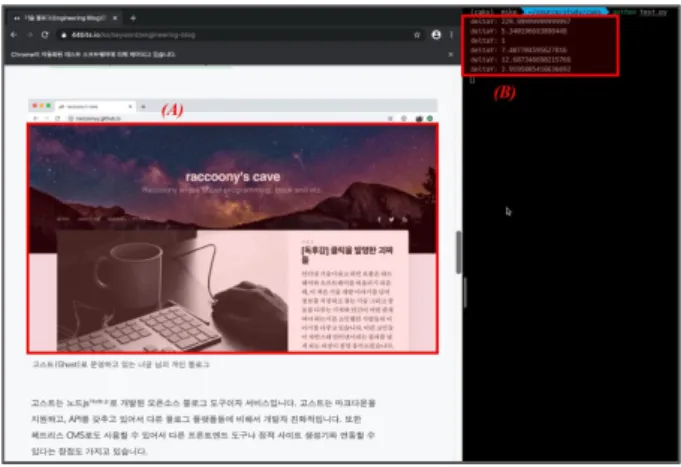Click the page's vertical scrollbar thumb
The height and width of the screenshot is (467, 681).
click(x=458, y=252)
